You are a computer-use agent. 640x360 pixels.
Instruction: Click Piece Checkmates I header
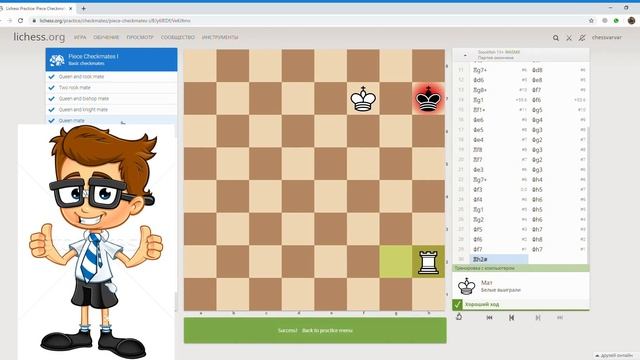(x=111, y=60)
